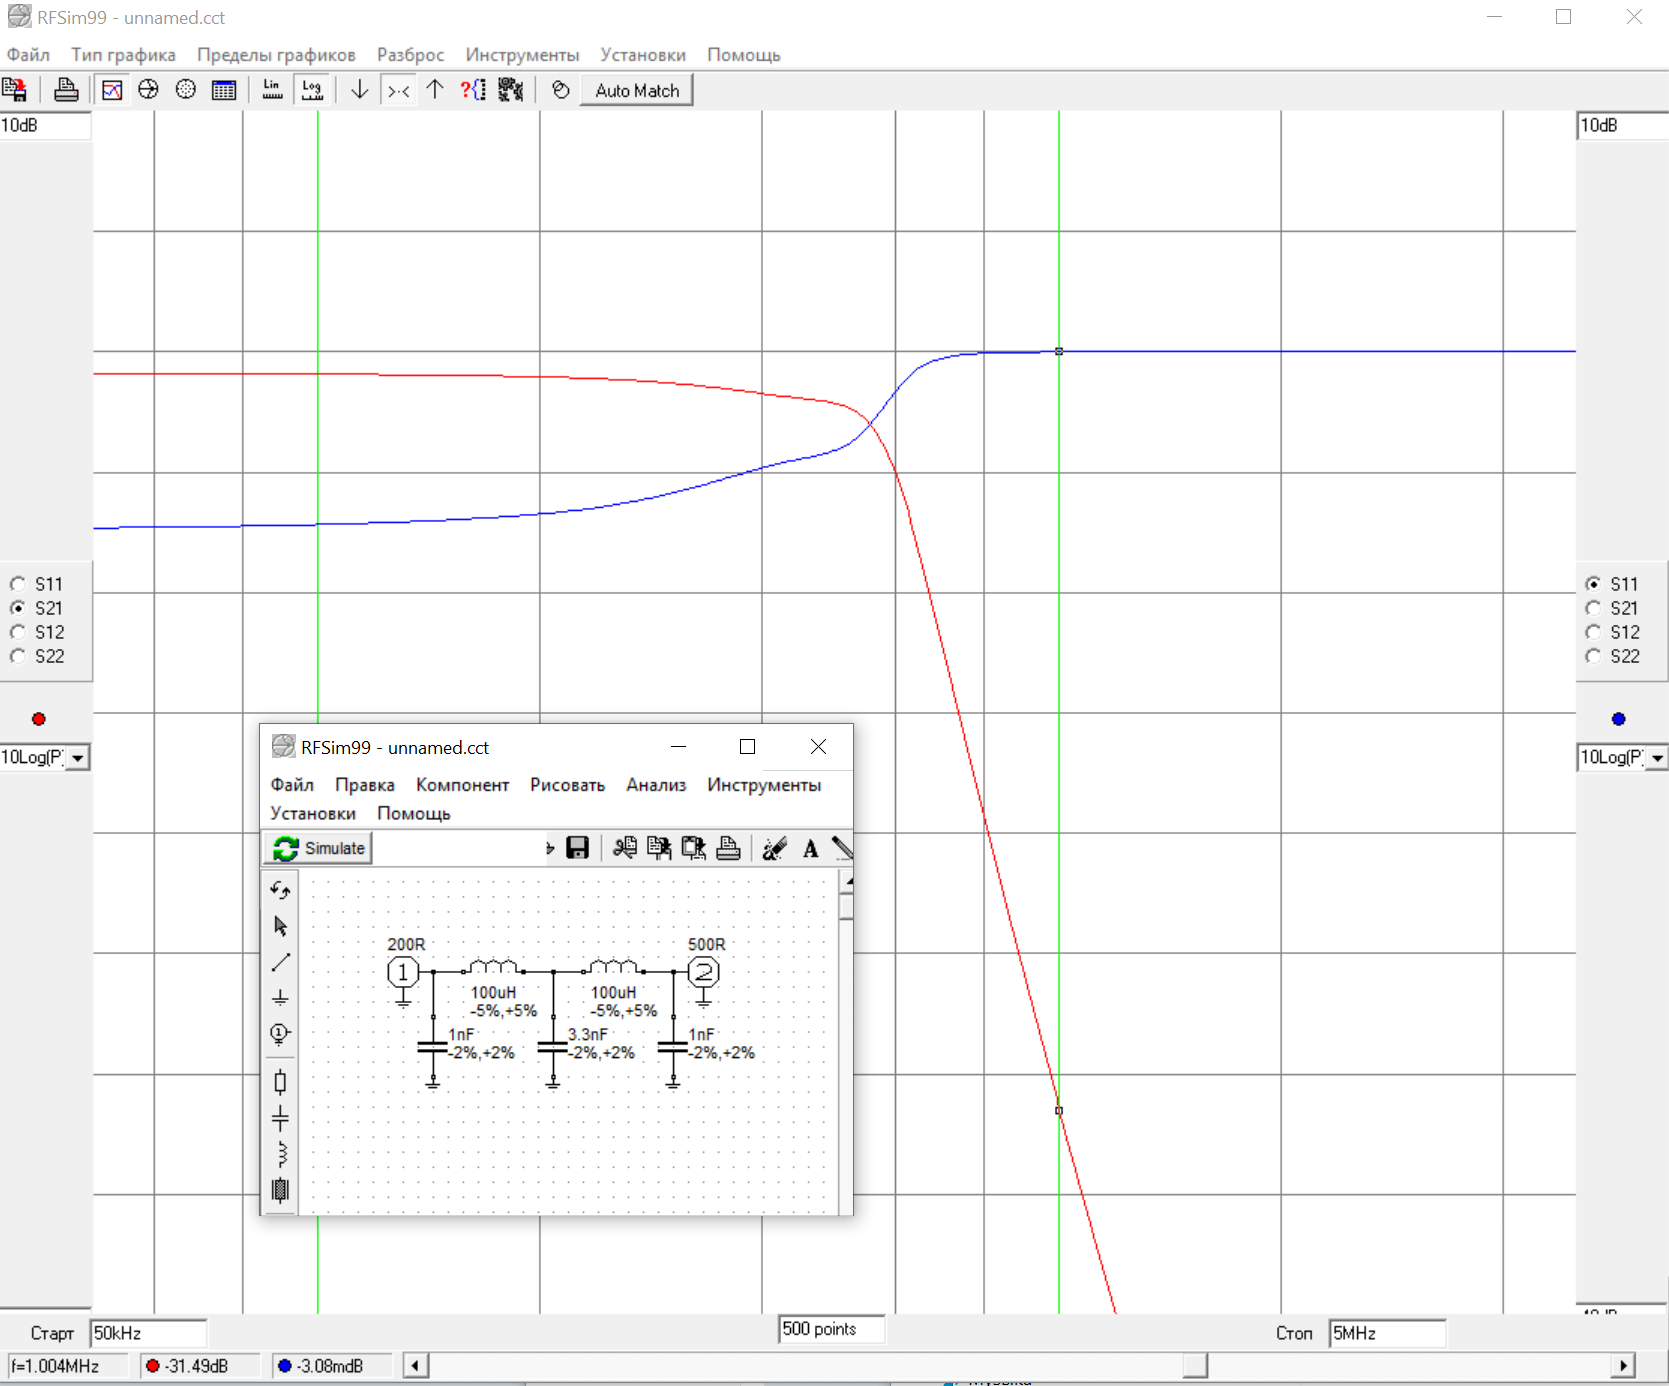Image resolution: width=1669 pixels, height=1386 pixels.
Task: Click the Simulate button
Action: tap(319, 848)
